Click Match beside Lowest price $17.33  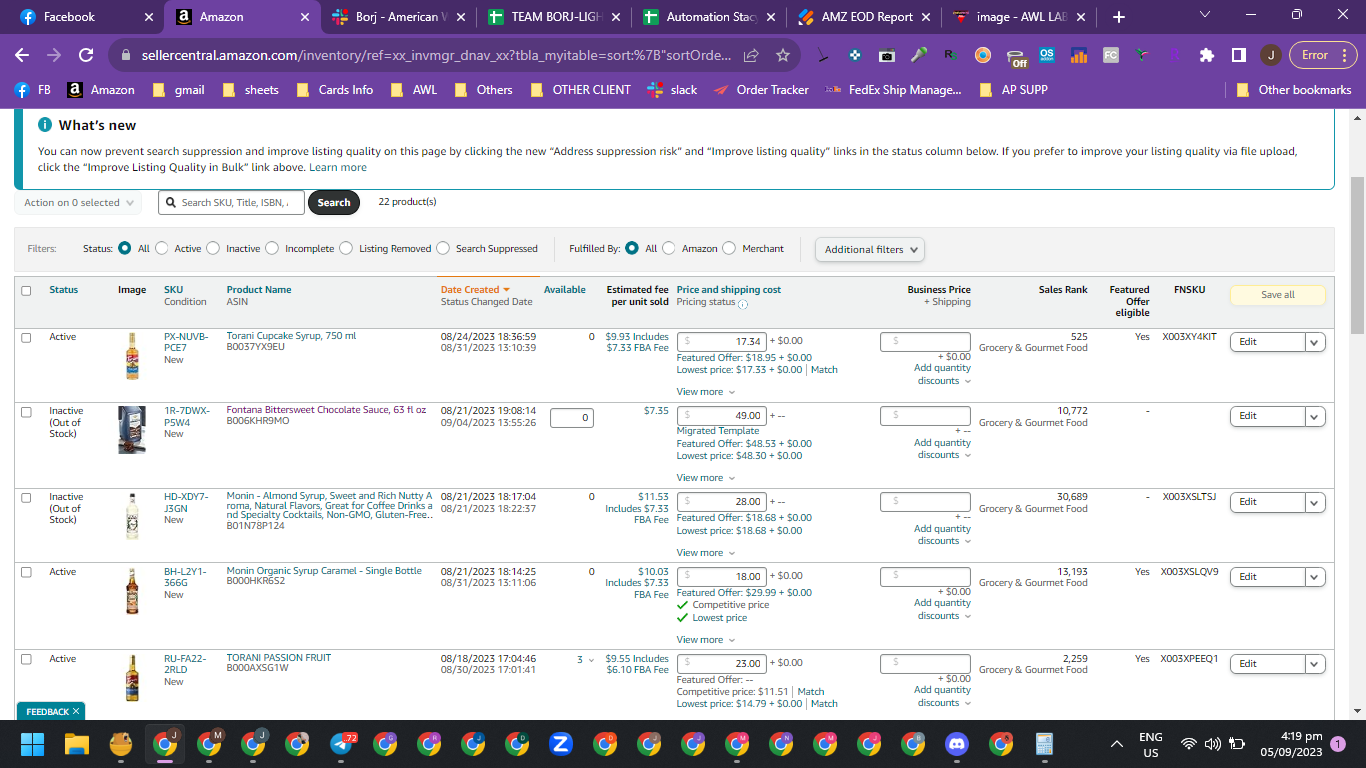[824, 370]
